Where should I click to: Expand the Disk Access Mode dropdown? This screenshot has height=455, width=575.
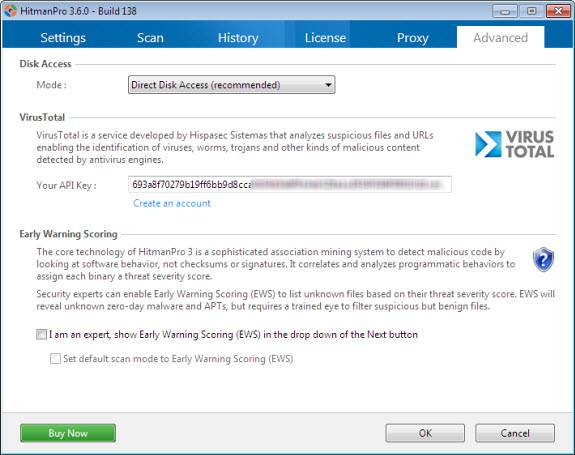231,85
